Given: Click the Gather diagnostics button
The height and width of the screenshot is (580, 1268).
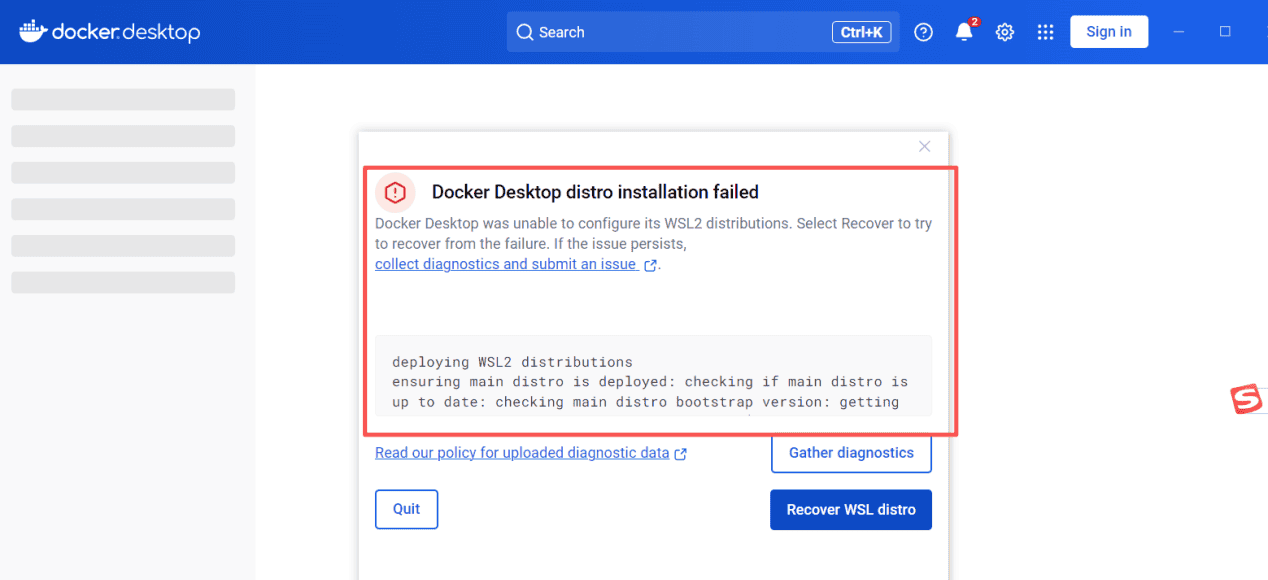Looking at the screenshot, I should tap(851, 453).
